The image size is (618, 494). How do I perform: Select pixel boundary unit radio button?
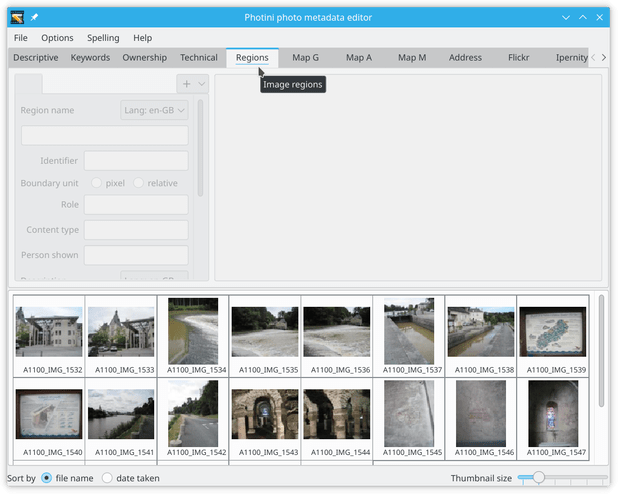click(96, 183)
